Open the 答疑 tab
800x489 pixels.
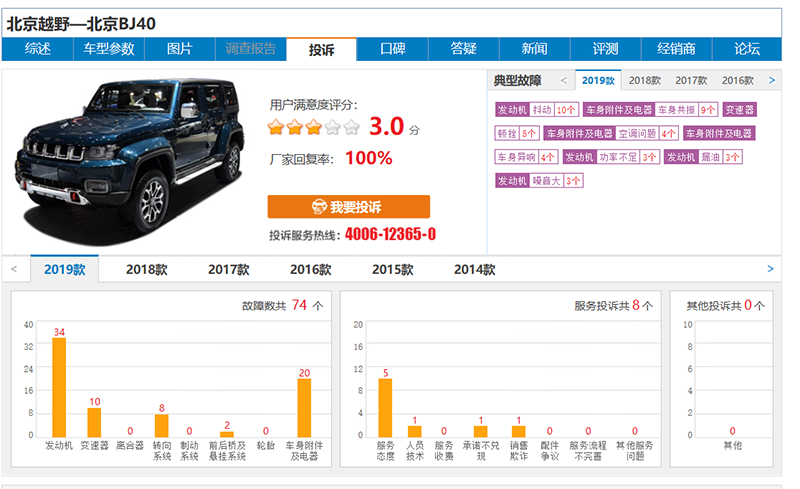pos(463,49)
